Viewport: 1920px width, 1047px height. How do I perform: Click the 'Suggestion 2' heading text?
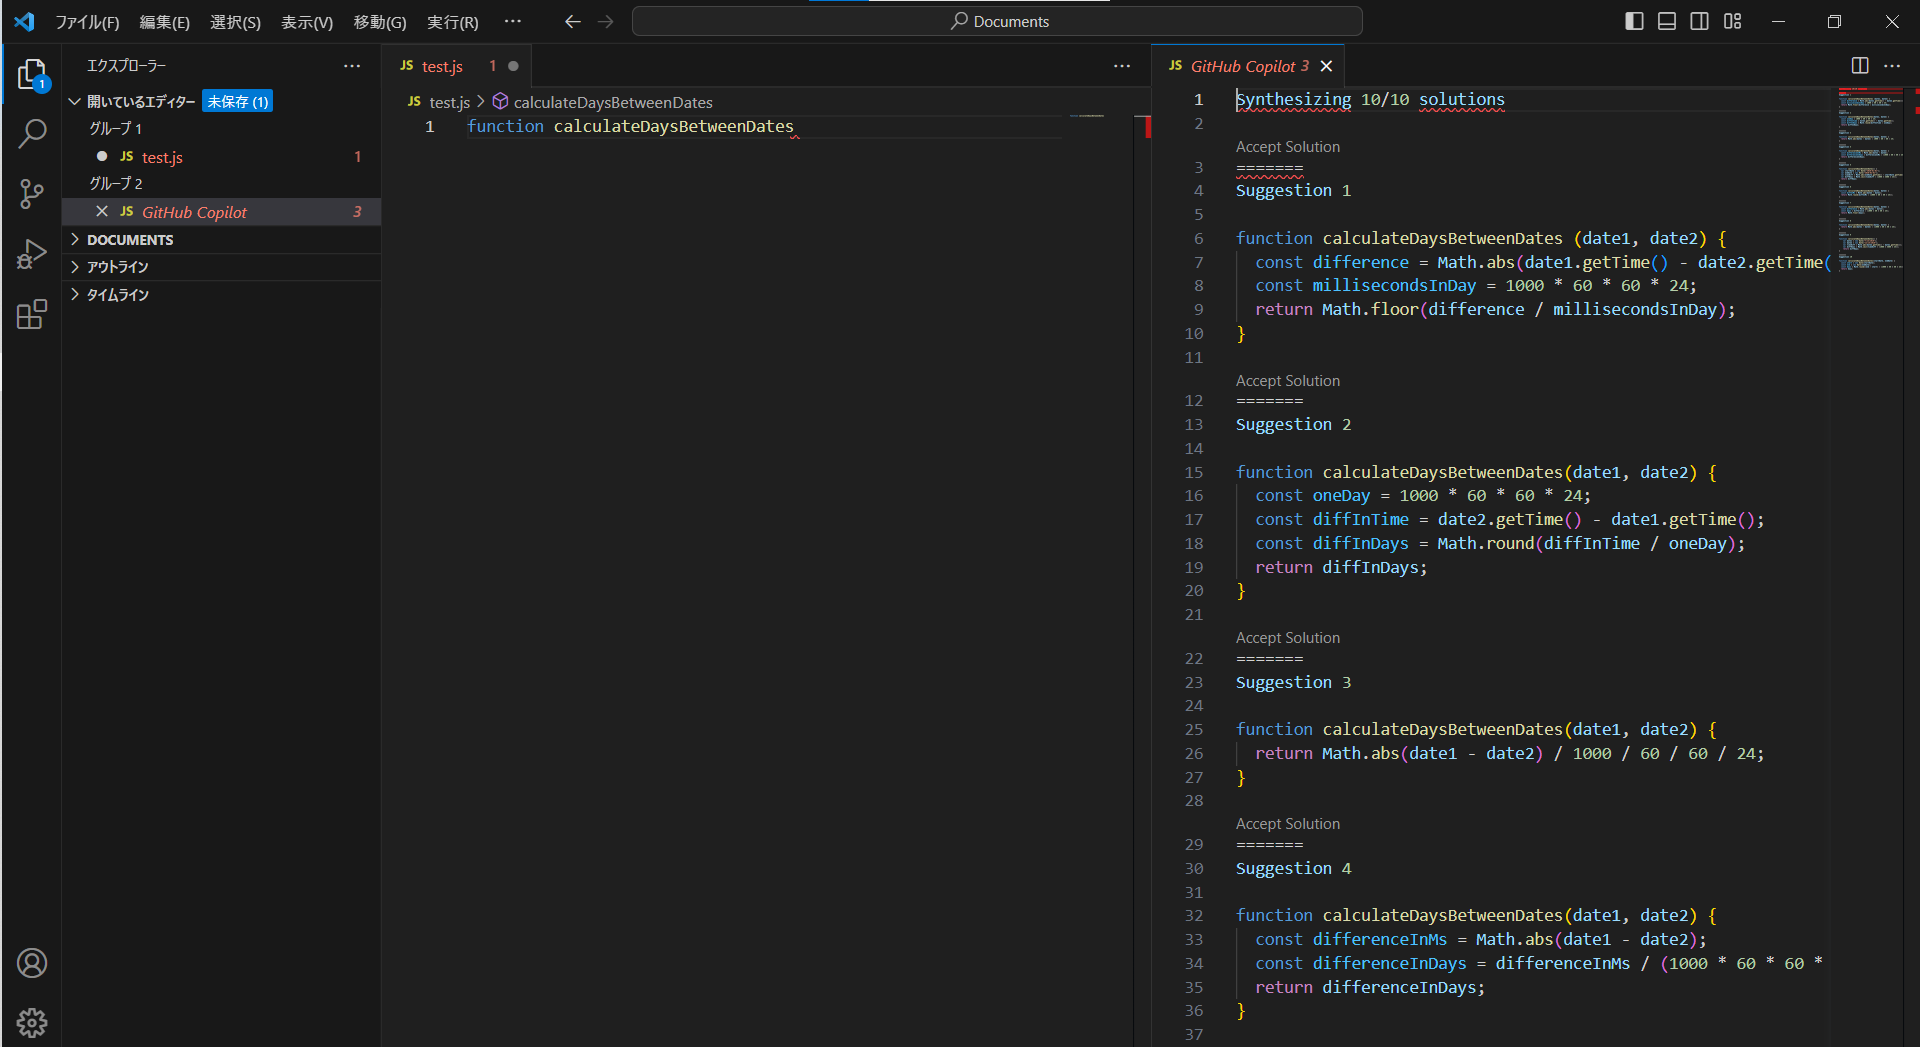click(x=1293, y=424)
